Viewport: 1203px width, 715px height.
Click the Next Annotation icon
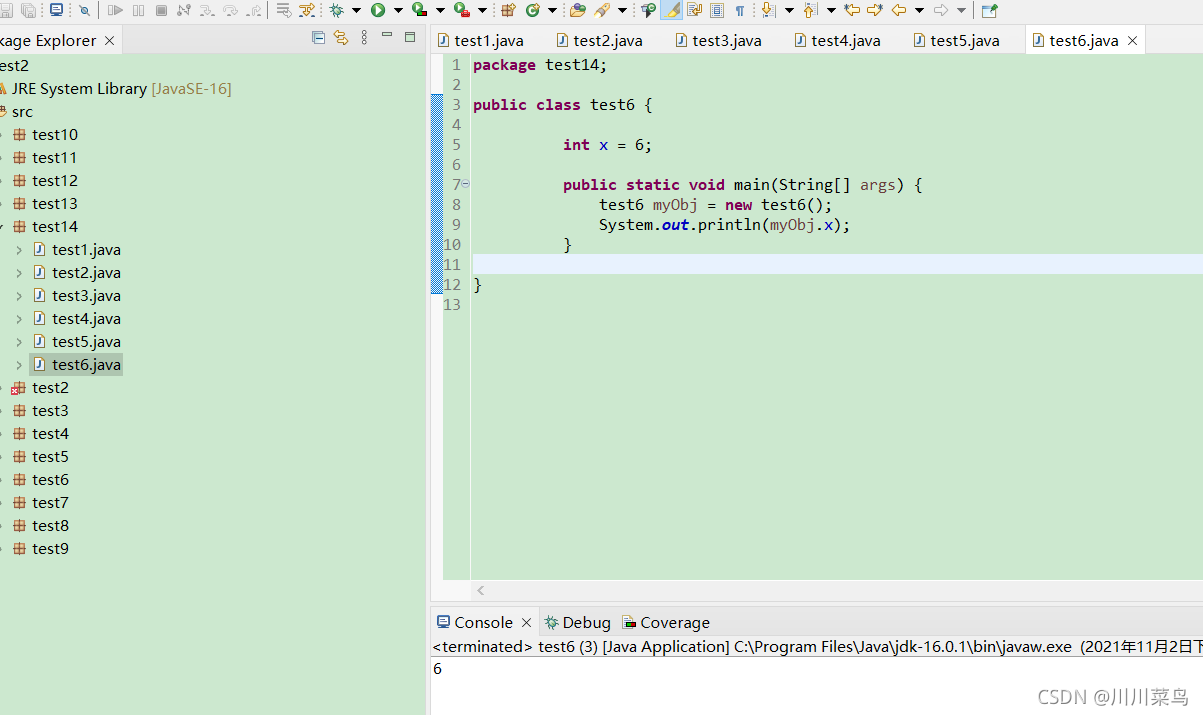point(767,10)
